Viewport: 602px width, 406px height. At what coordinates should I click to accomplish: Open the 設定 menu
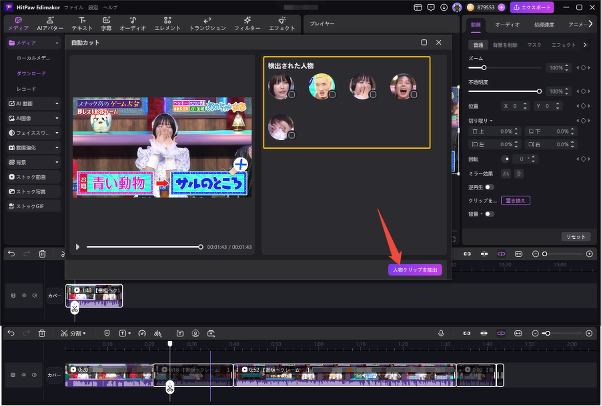(x=93, y=7)
